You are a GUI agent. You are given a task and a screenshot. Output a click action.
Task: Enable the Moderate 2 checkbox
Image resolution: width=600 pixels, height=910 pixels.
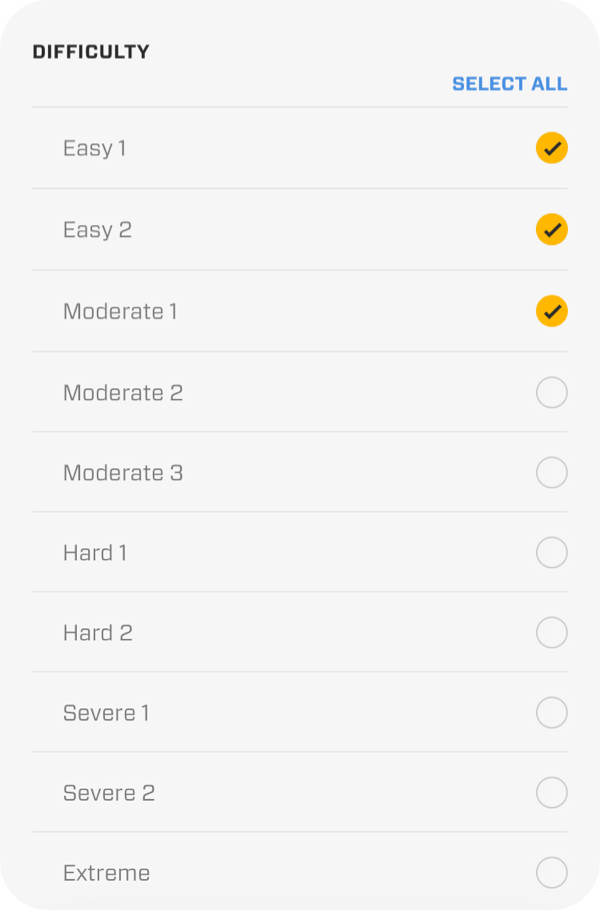(551, 393)
